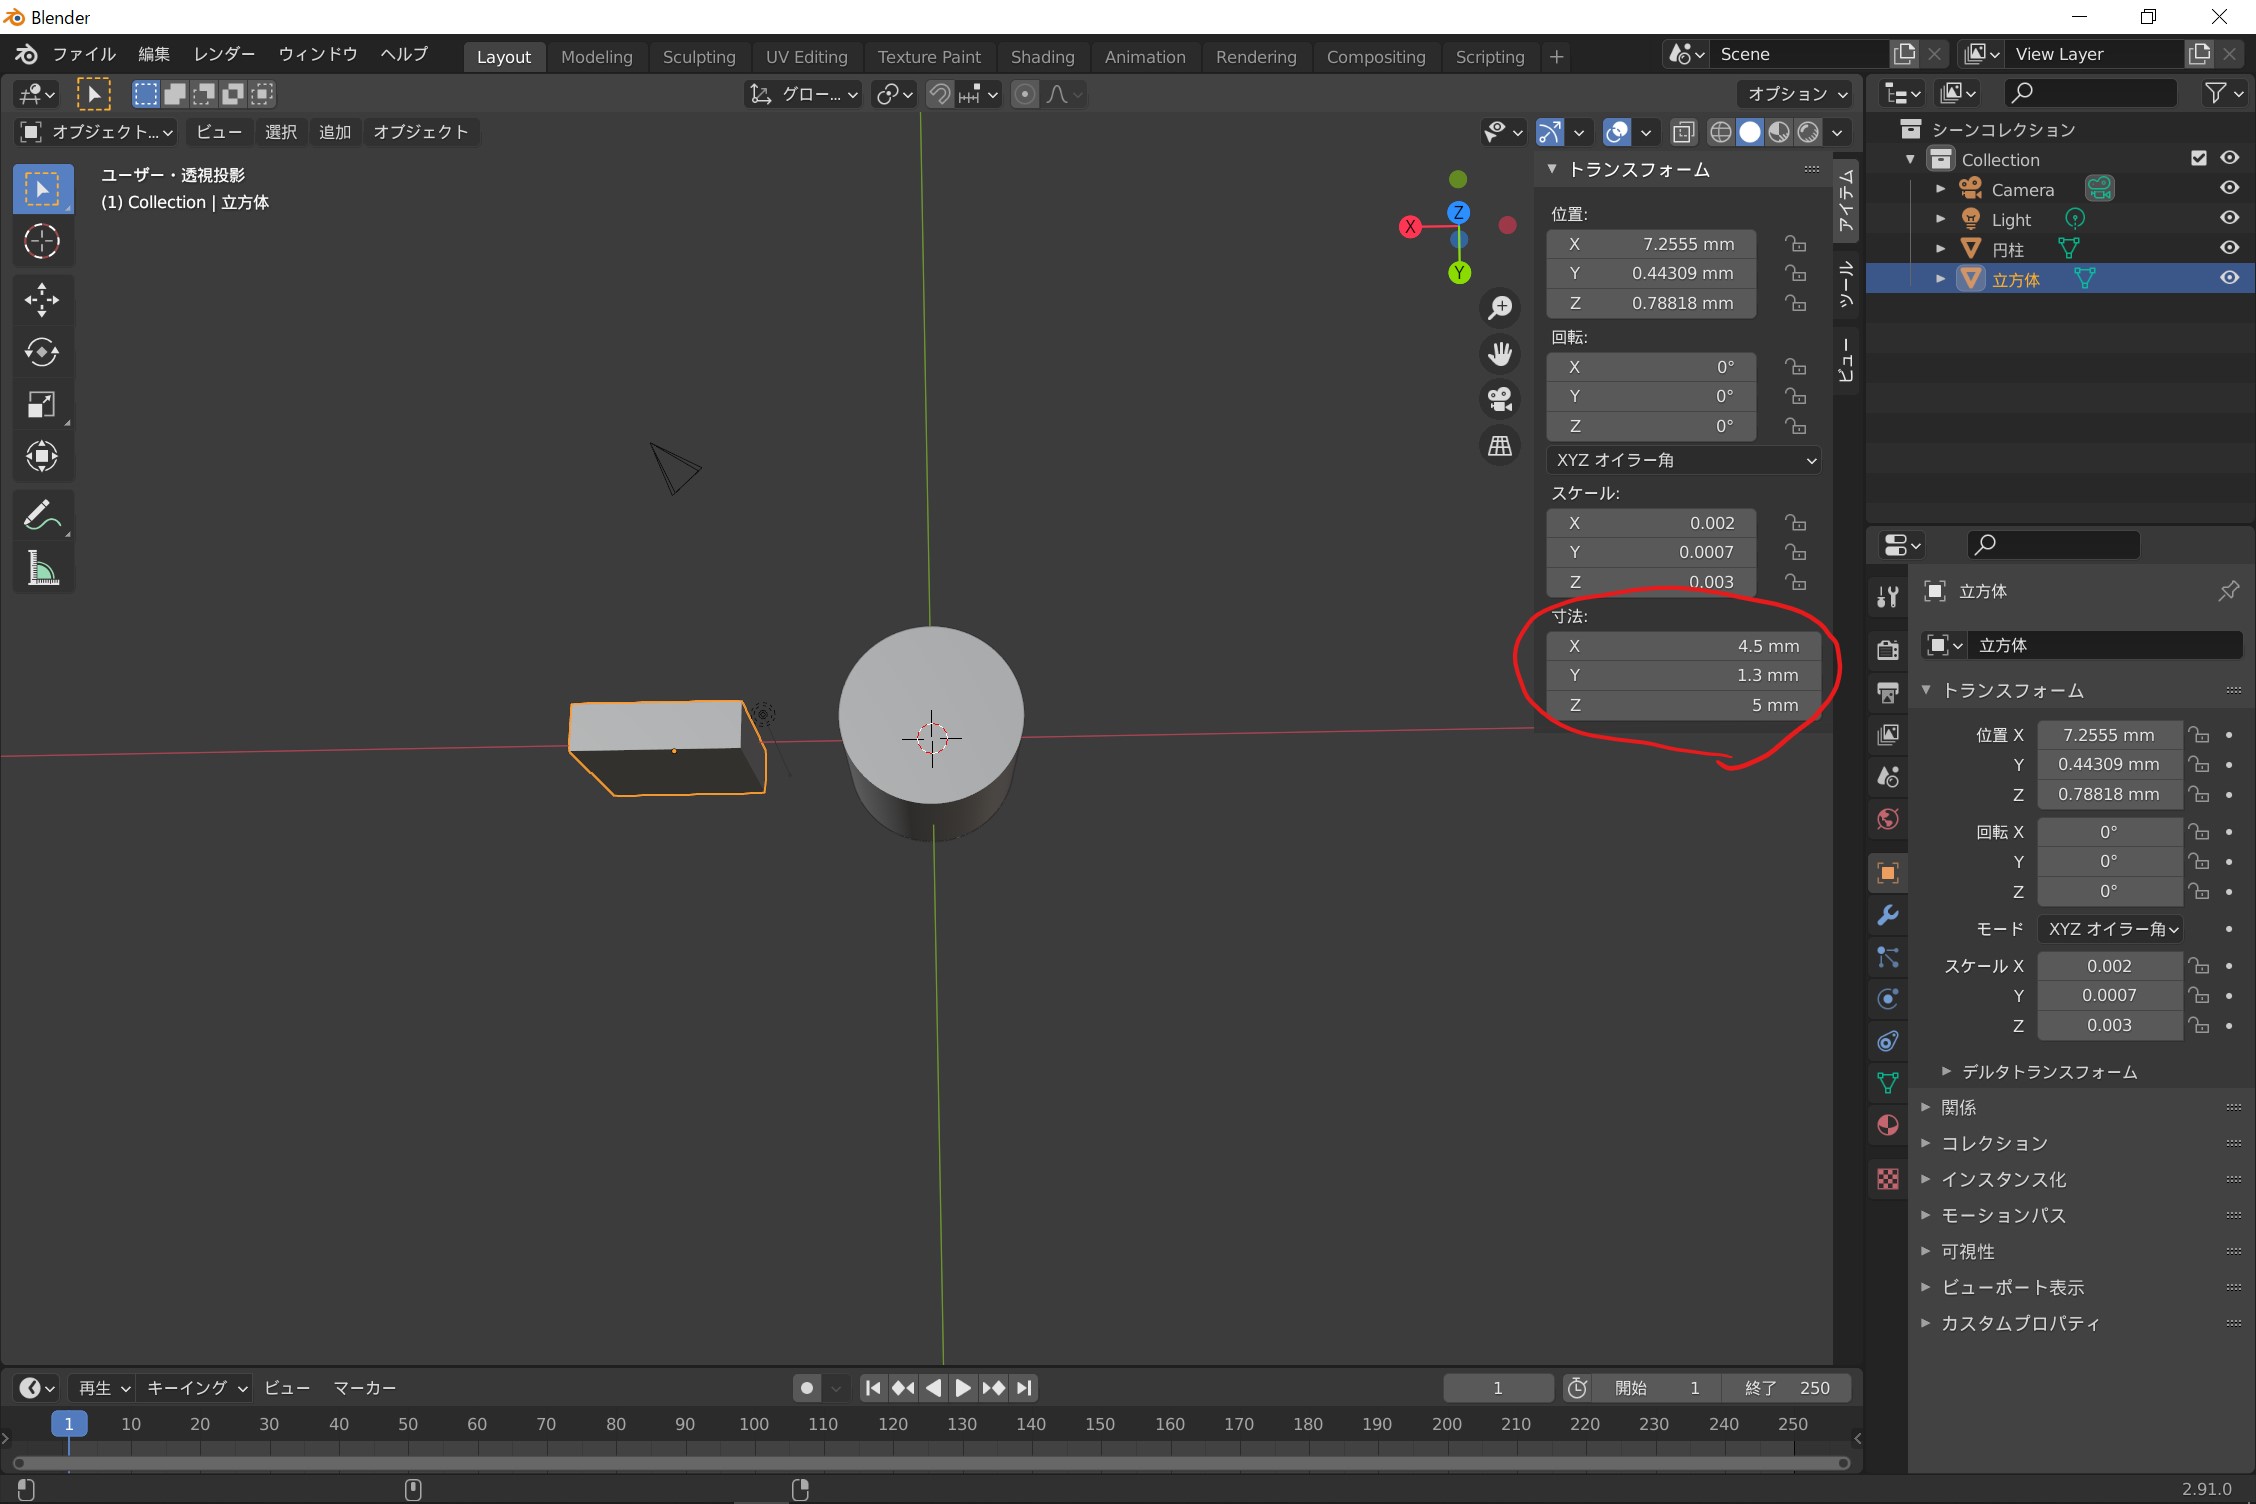Toggle the Camera visibility eye icon

coord(2229,188)
